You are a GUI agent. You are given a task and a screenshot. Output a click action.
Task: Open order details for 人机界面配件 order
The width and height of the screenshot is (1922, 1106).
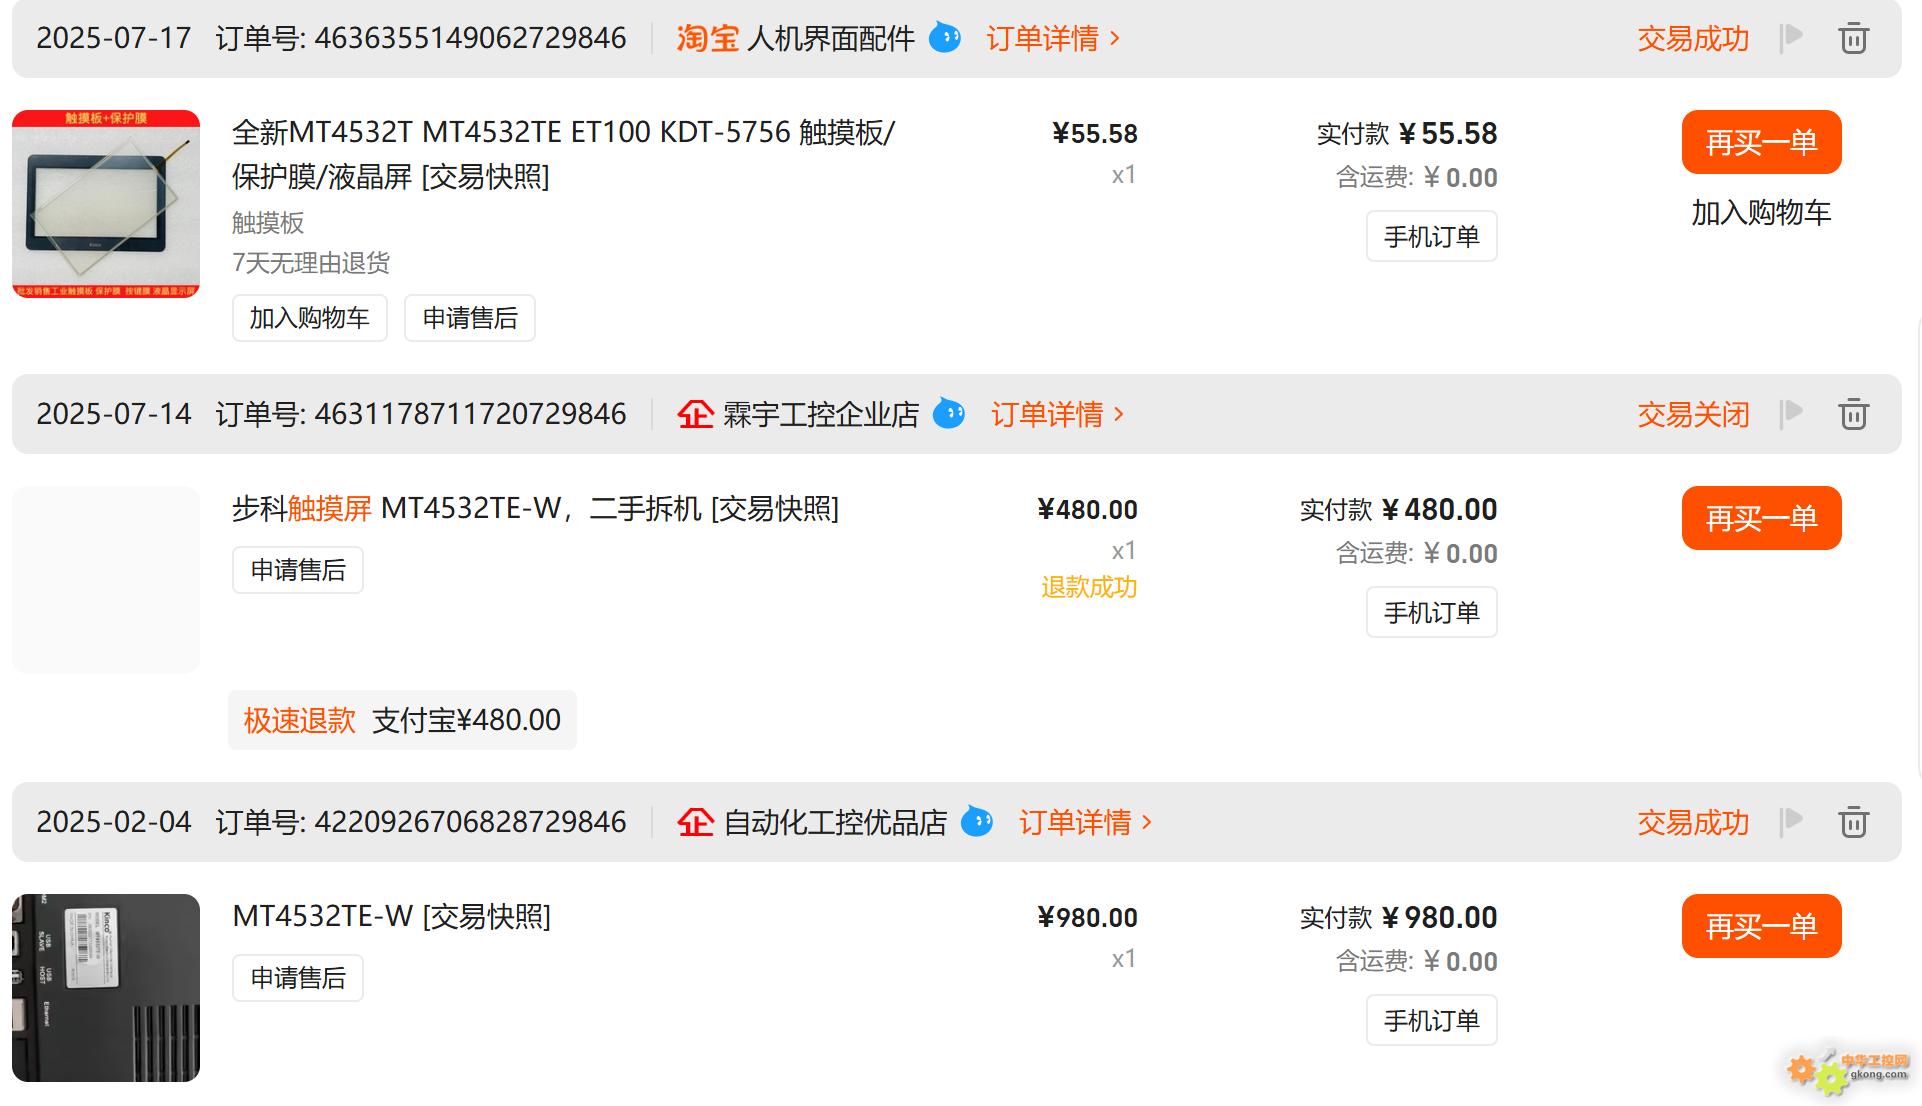[x=1052, y=38]
